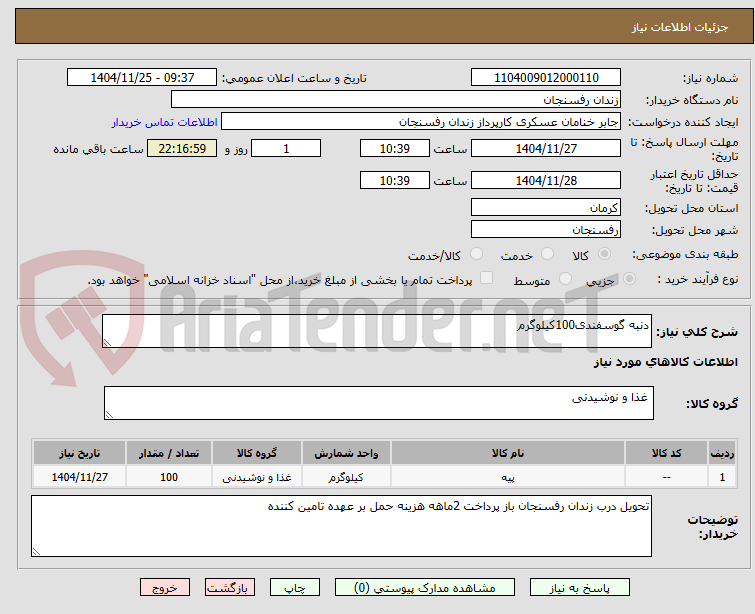Open مشاهده مدارک پیوستی (0) button
Viewport: 755px width, 614px height.
pyautogui.click(x=425, y=588)
